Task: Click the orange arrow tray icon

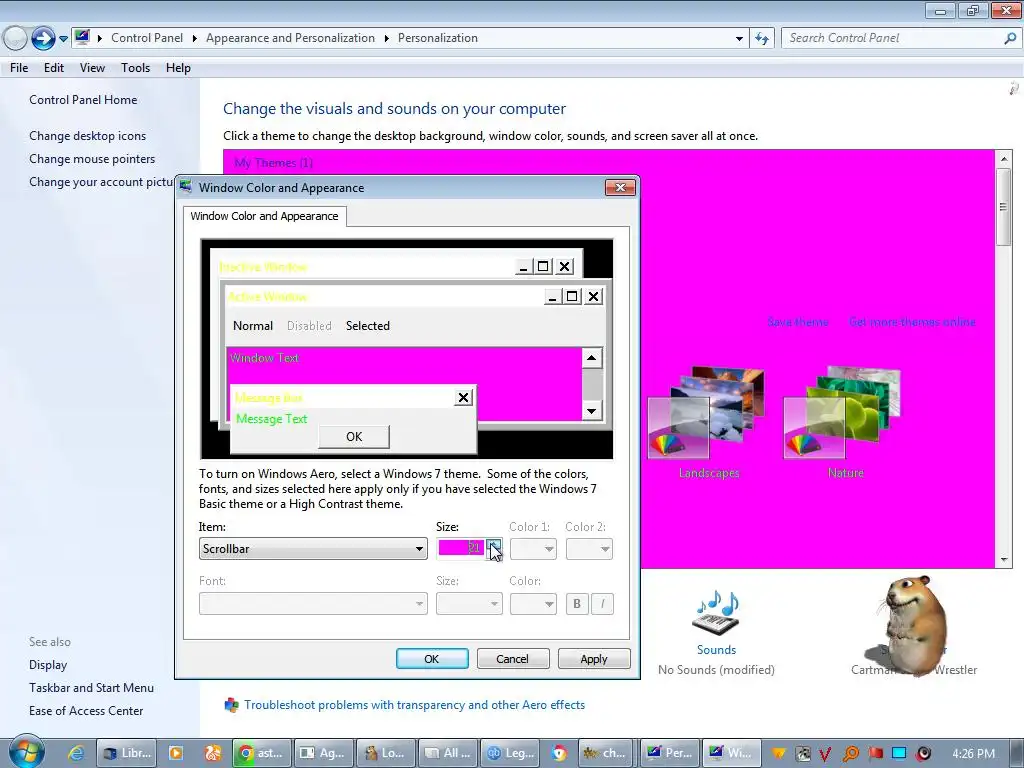Action: pos(779,754)
